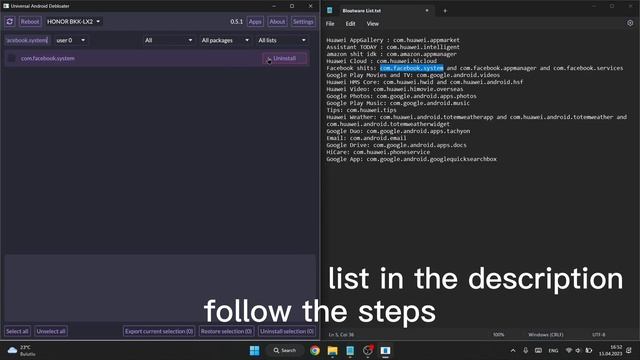
Task: Click highlighted com.facebook.system text in Notepad
Action: [x=411, y=68]
